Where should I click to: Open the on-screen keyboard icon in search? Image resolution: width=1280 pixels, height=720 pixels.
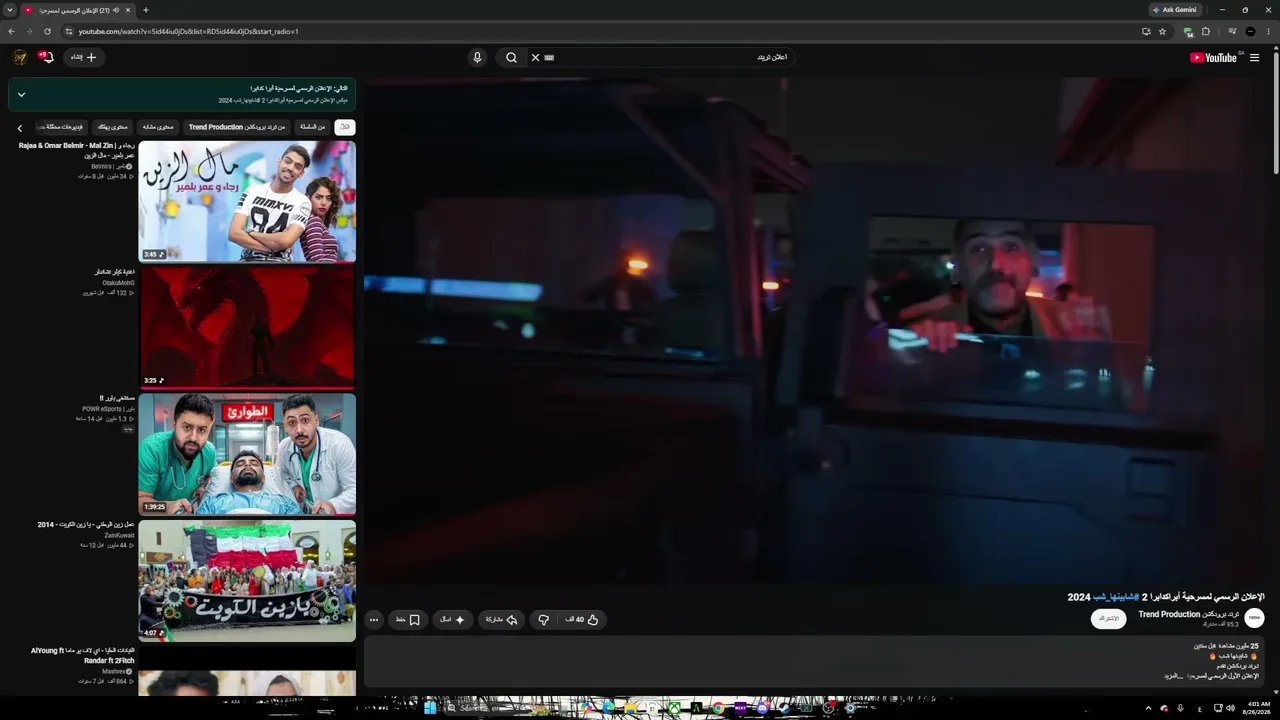click(x=549, y=57)
